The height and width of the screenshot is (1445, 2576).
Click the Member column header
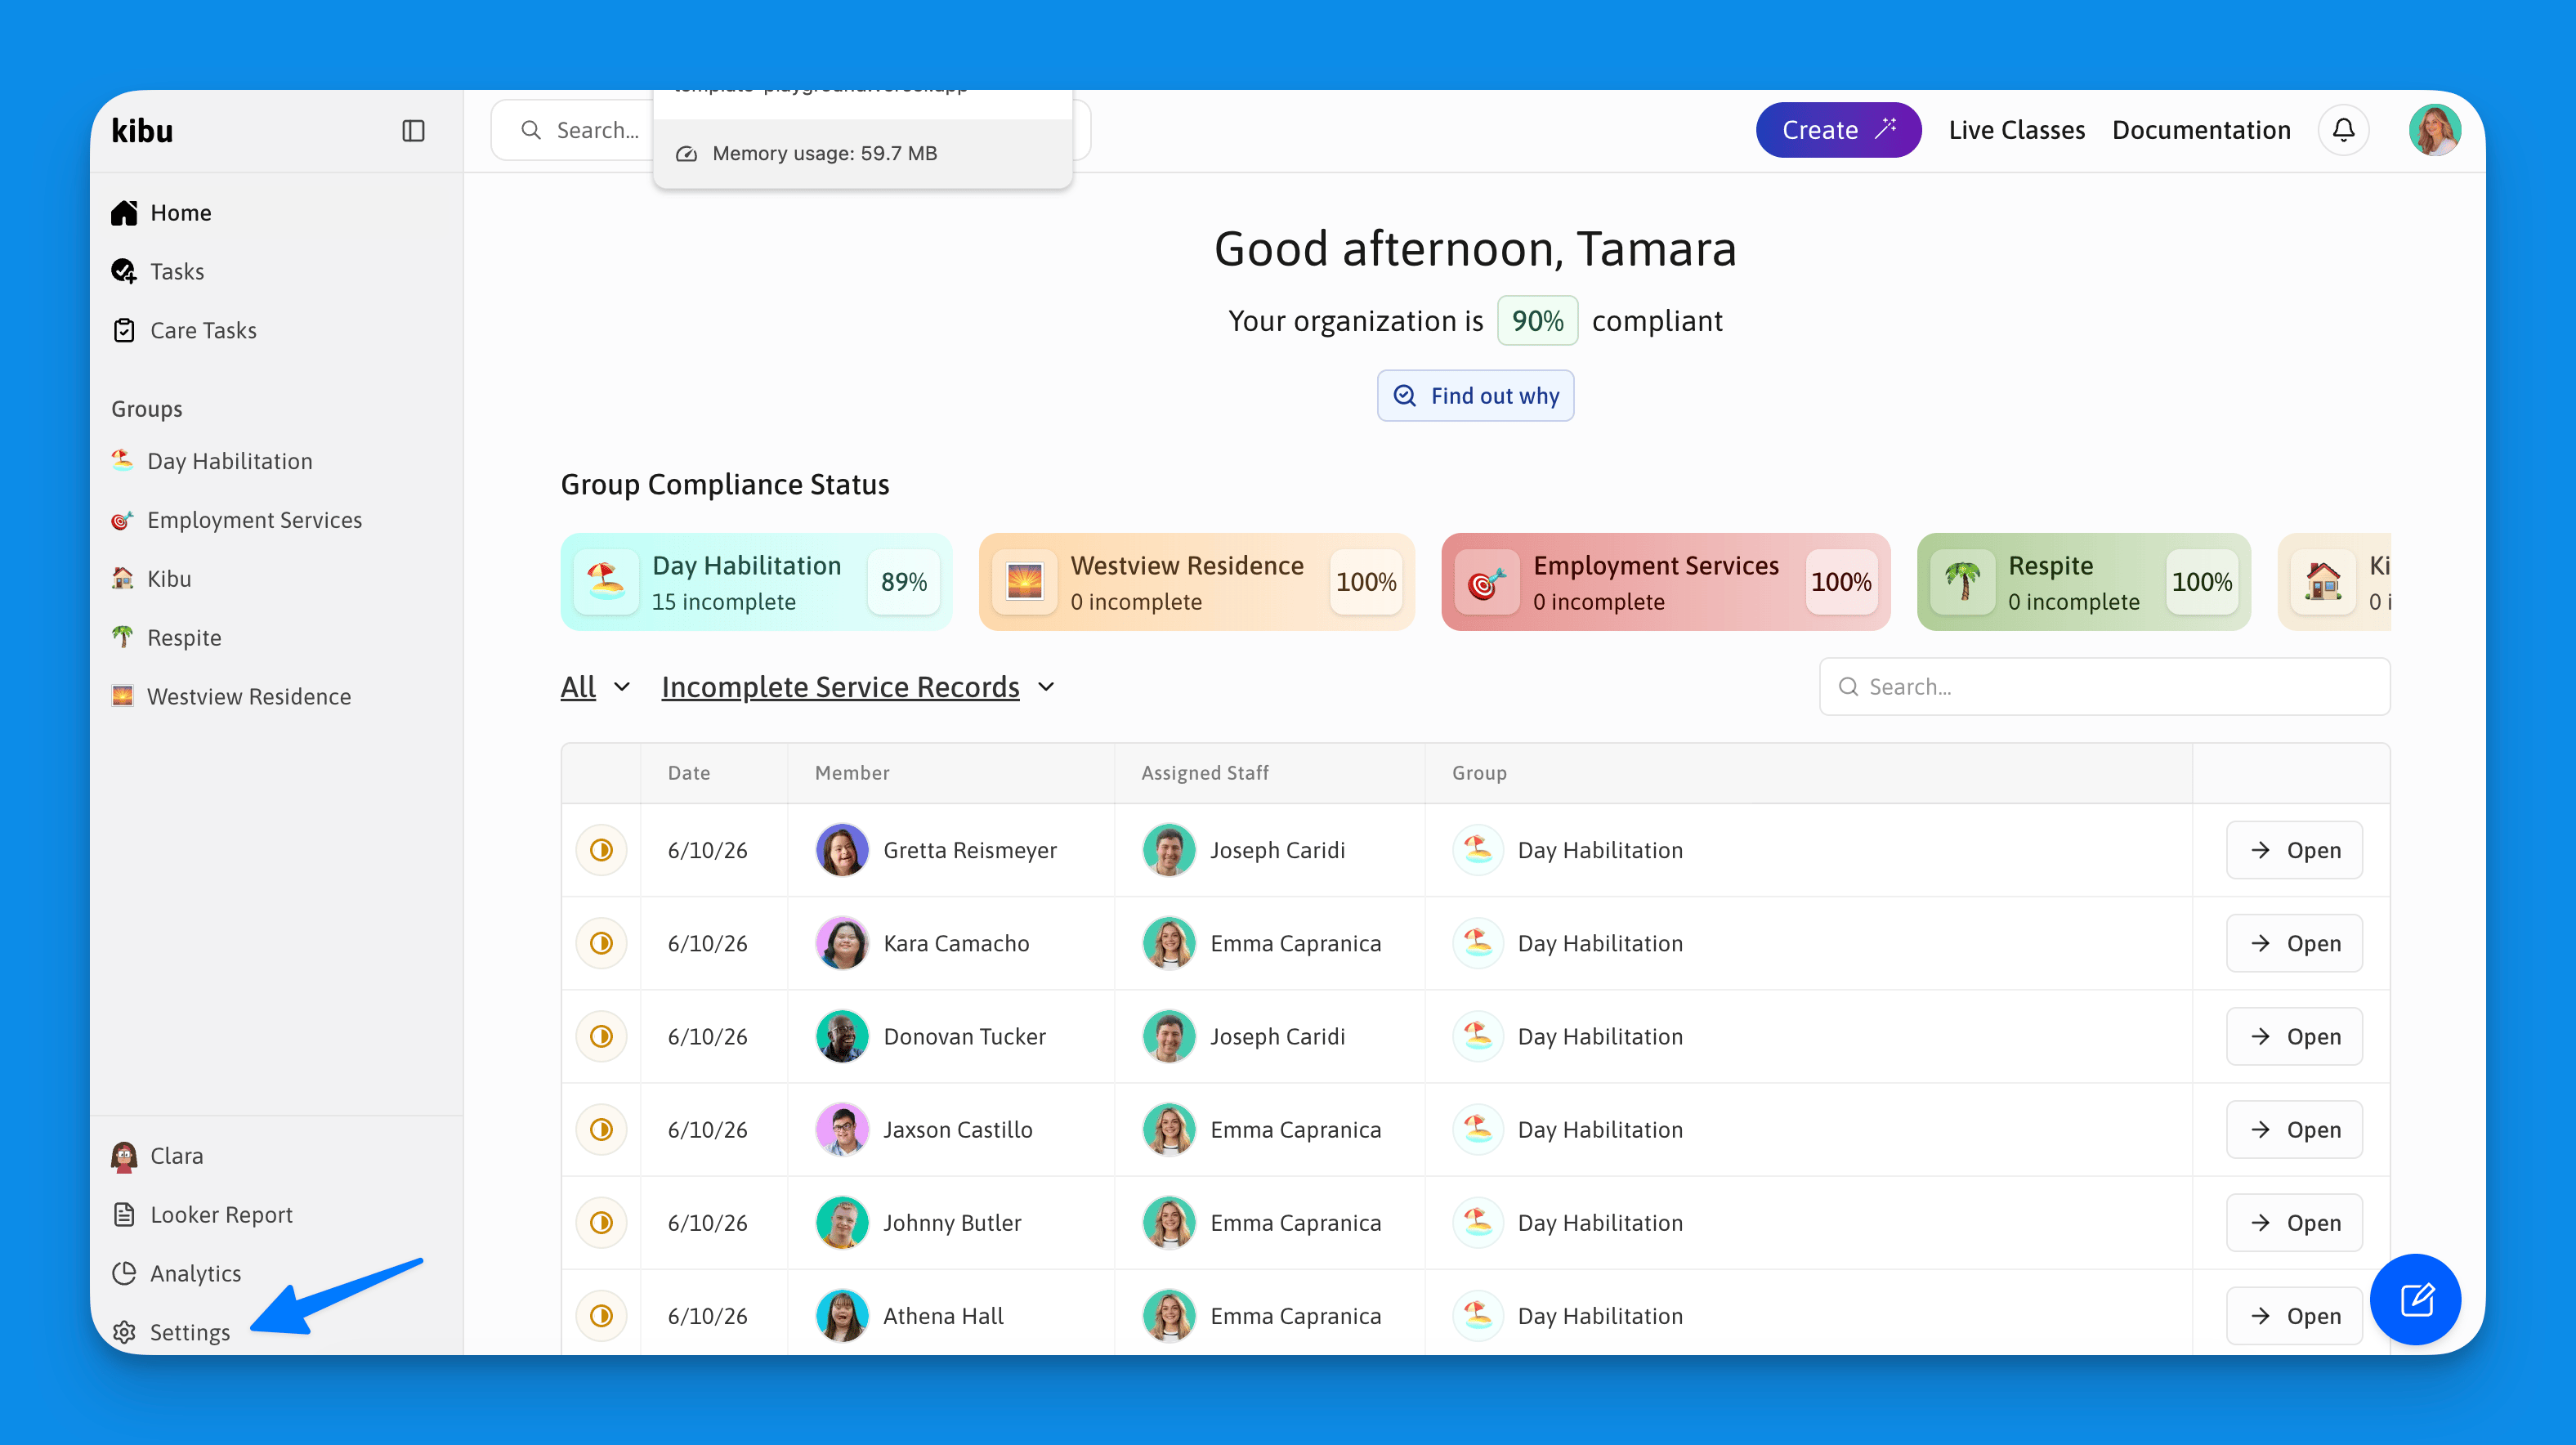coord(852,773)
